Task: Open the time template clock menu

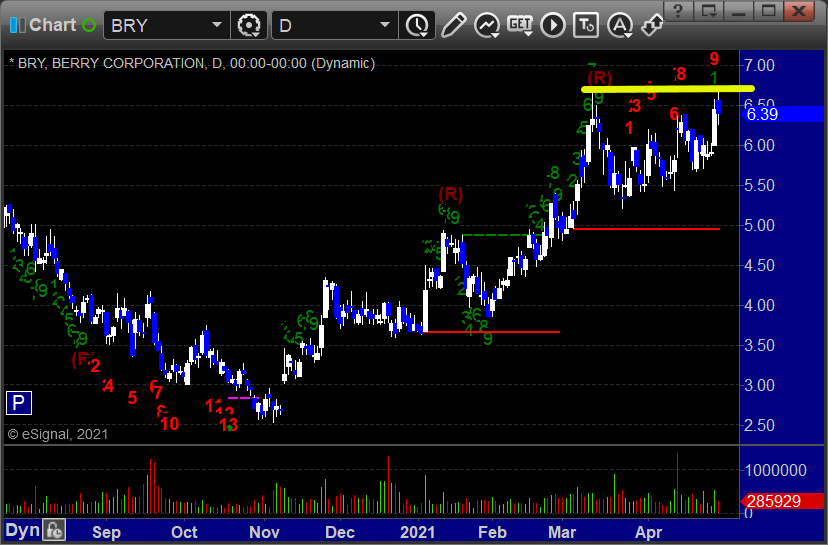Action: [x=418, y=25]
